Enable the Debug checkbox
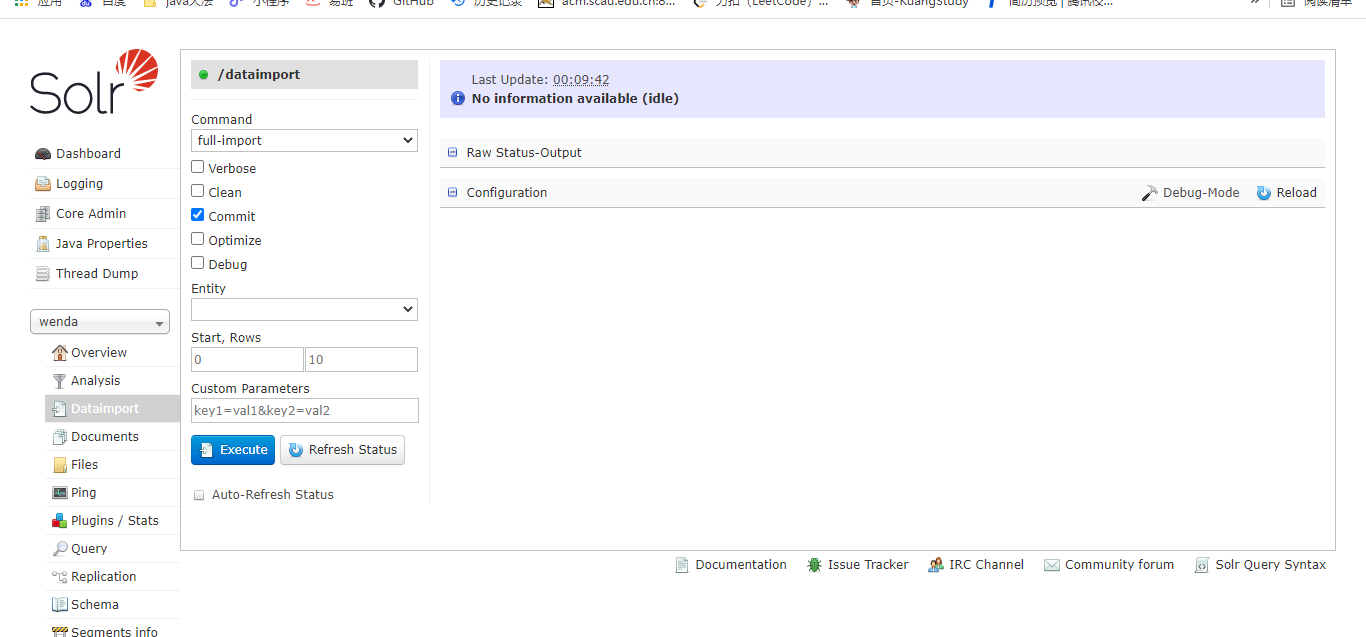1366x637 pixels. pyautogui.click(x=198, y=263)
